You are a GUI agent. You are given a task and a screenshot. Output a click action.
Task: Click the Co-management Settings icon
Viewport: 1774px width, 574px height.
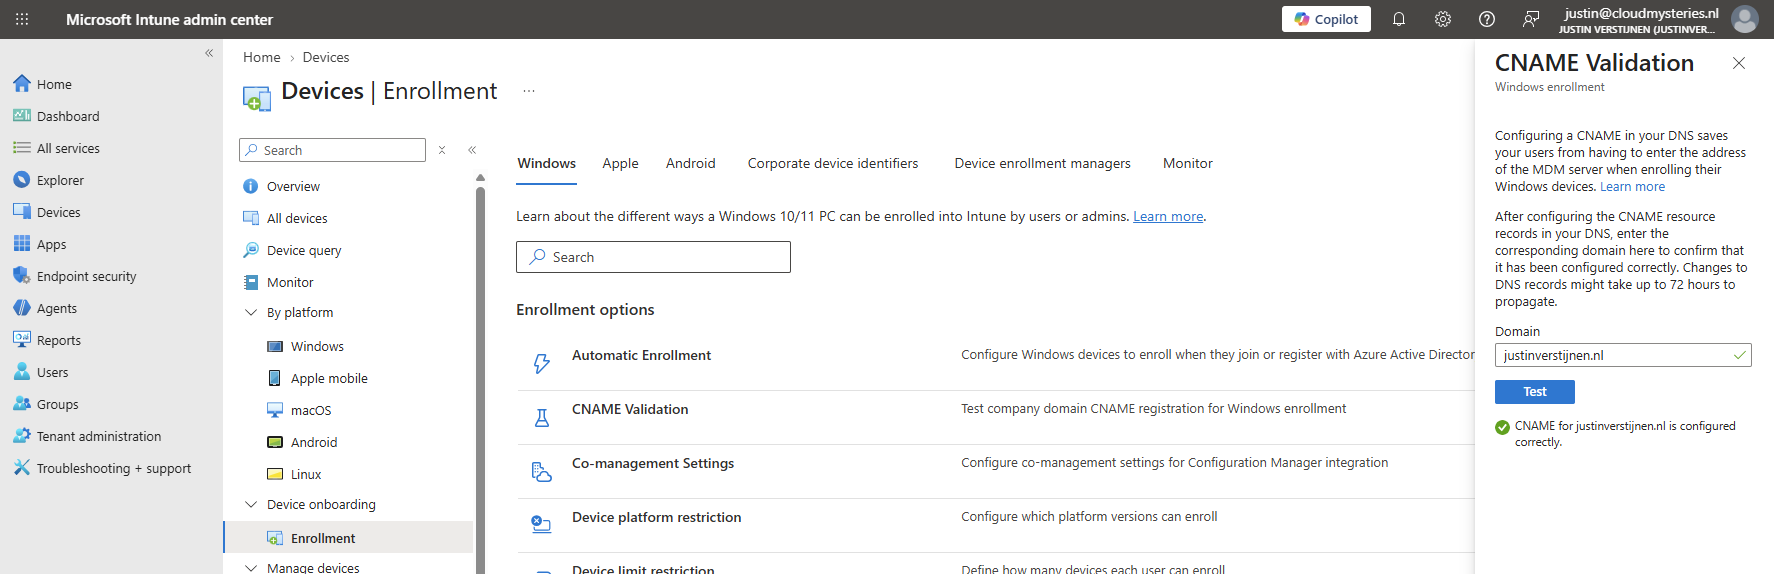pyautogui.click(x=542, y=472)
